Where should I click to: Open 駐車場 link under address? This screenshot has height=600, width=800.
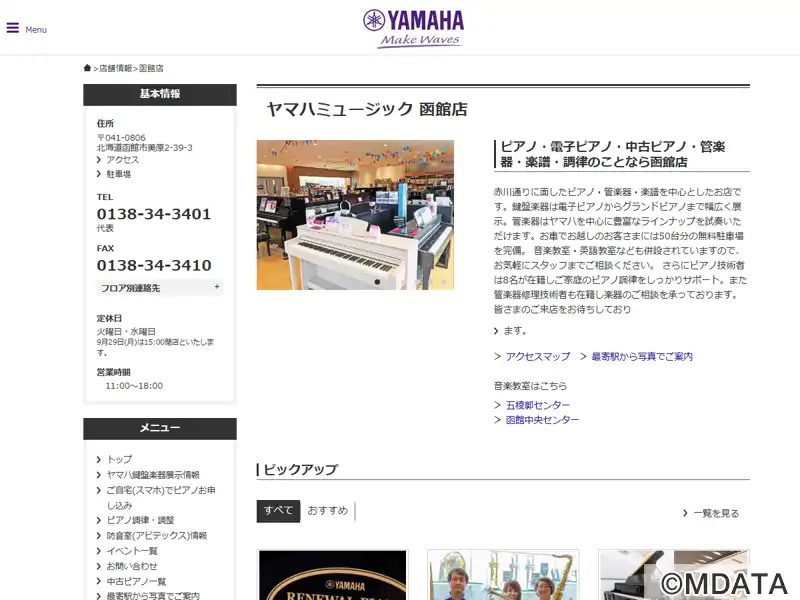[118, 174]
